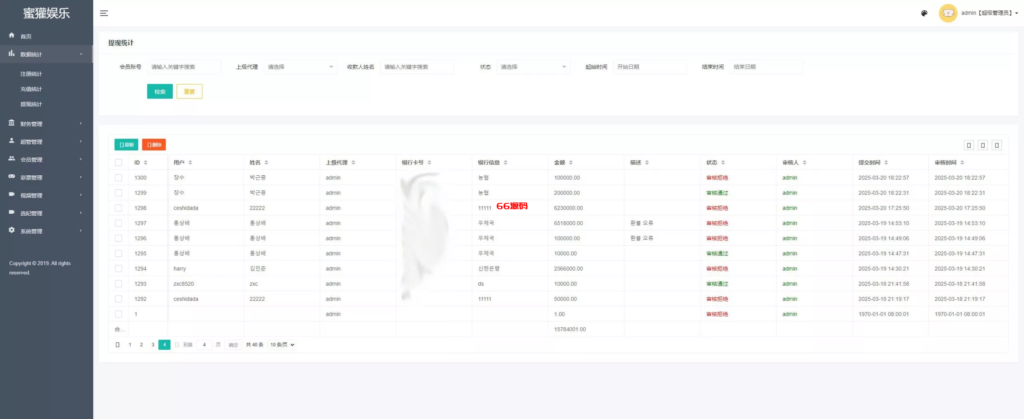Click the video icon for 视频管理
The height and width of the screenshot is (419, 1024).
tap(12, 194)
